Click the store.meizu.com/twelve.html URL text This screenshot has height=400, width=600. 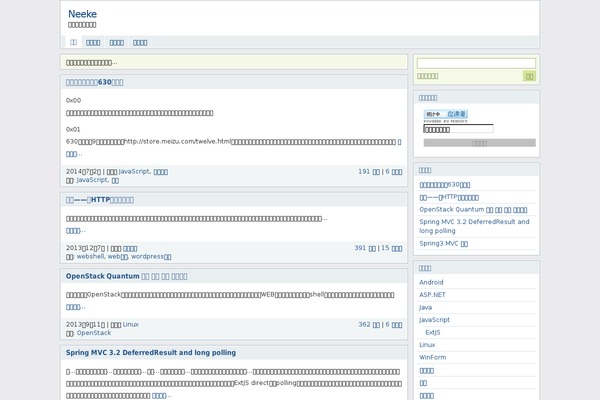tap(178, 142)
